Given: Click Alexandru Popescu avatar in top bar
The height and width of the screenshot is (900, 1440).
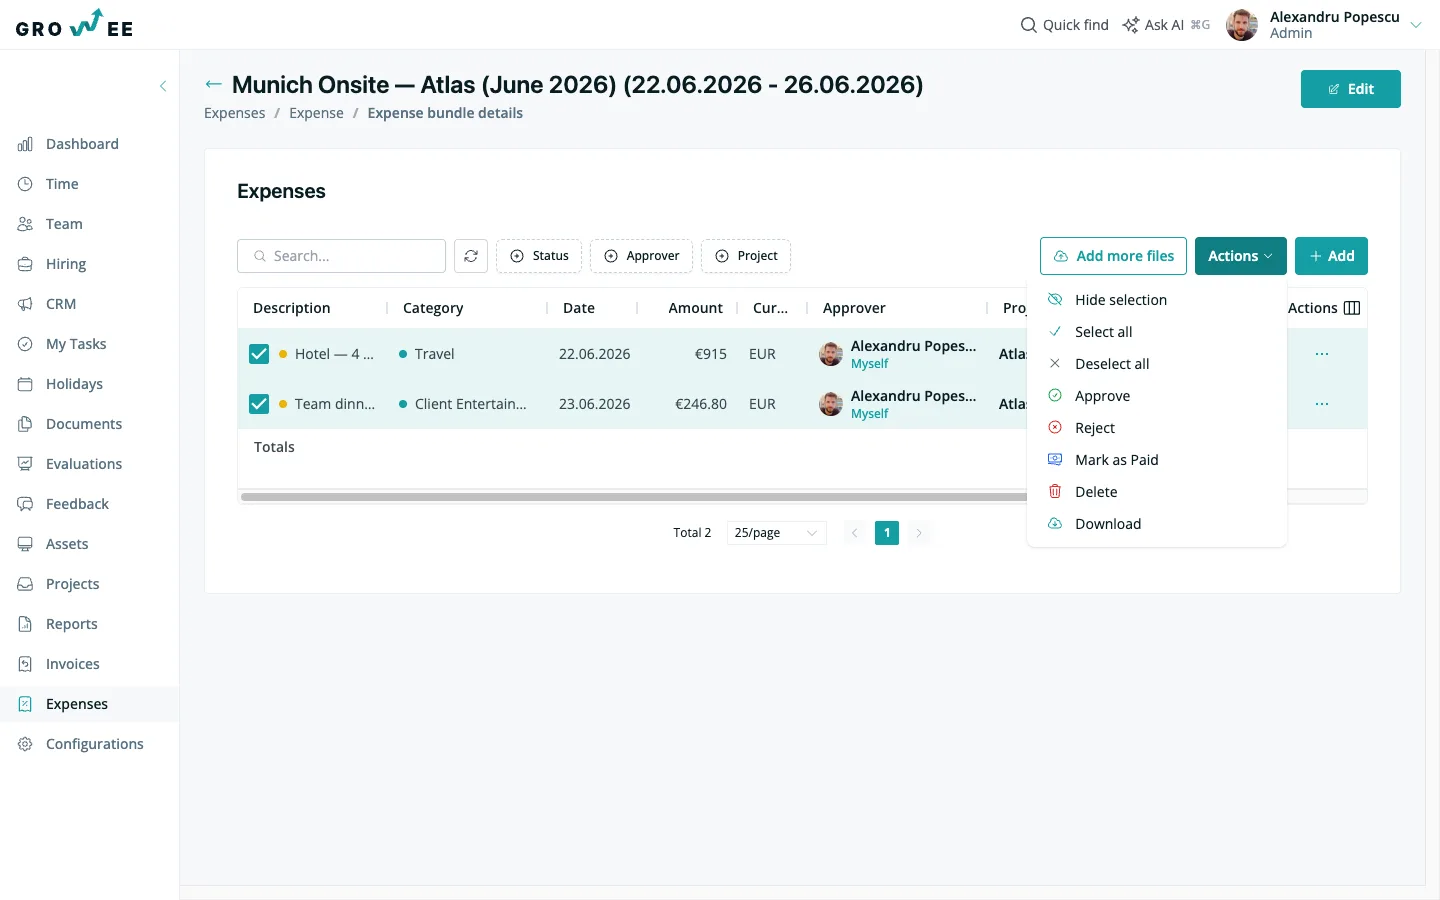Looking at the screenshot, I should 1242,25.
